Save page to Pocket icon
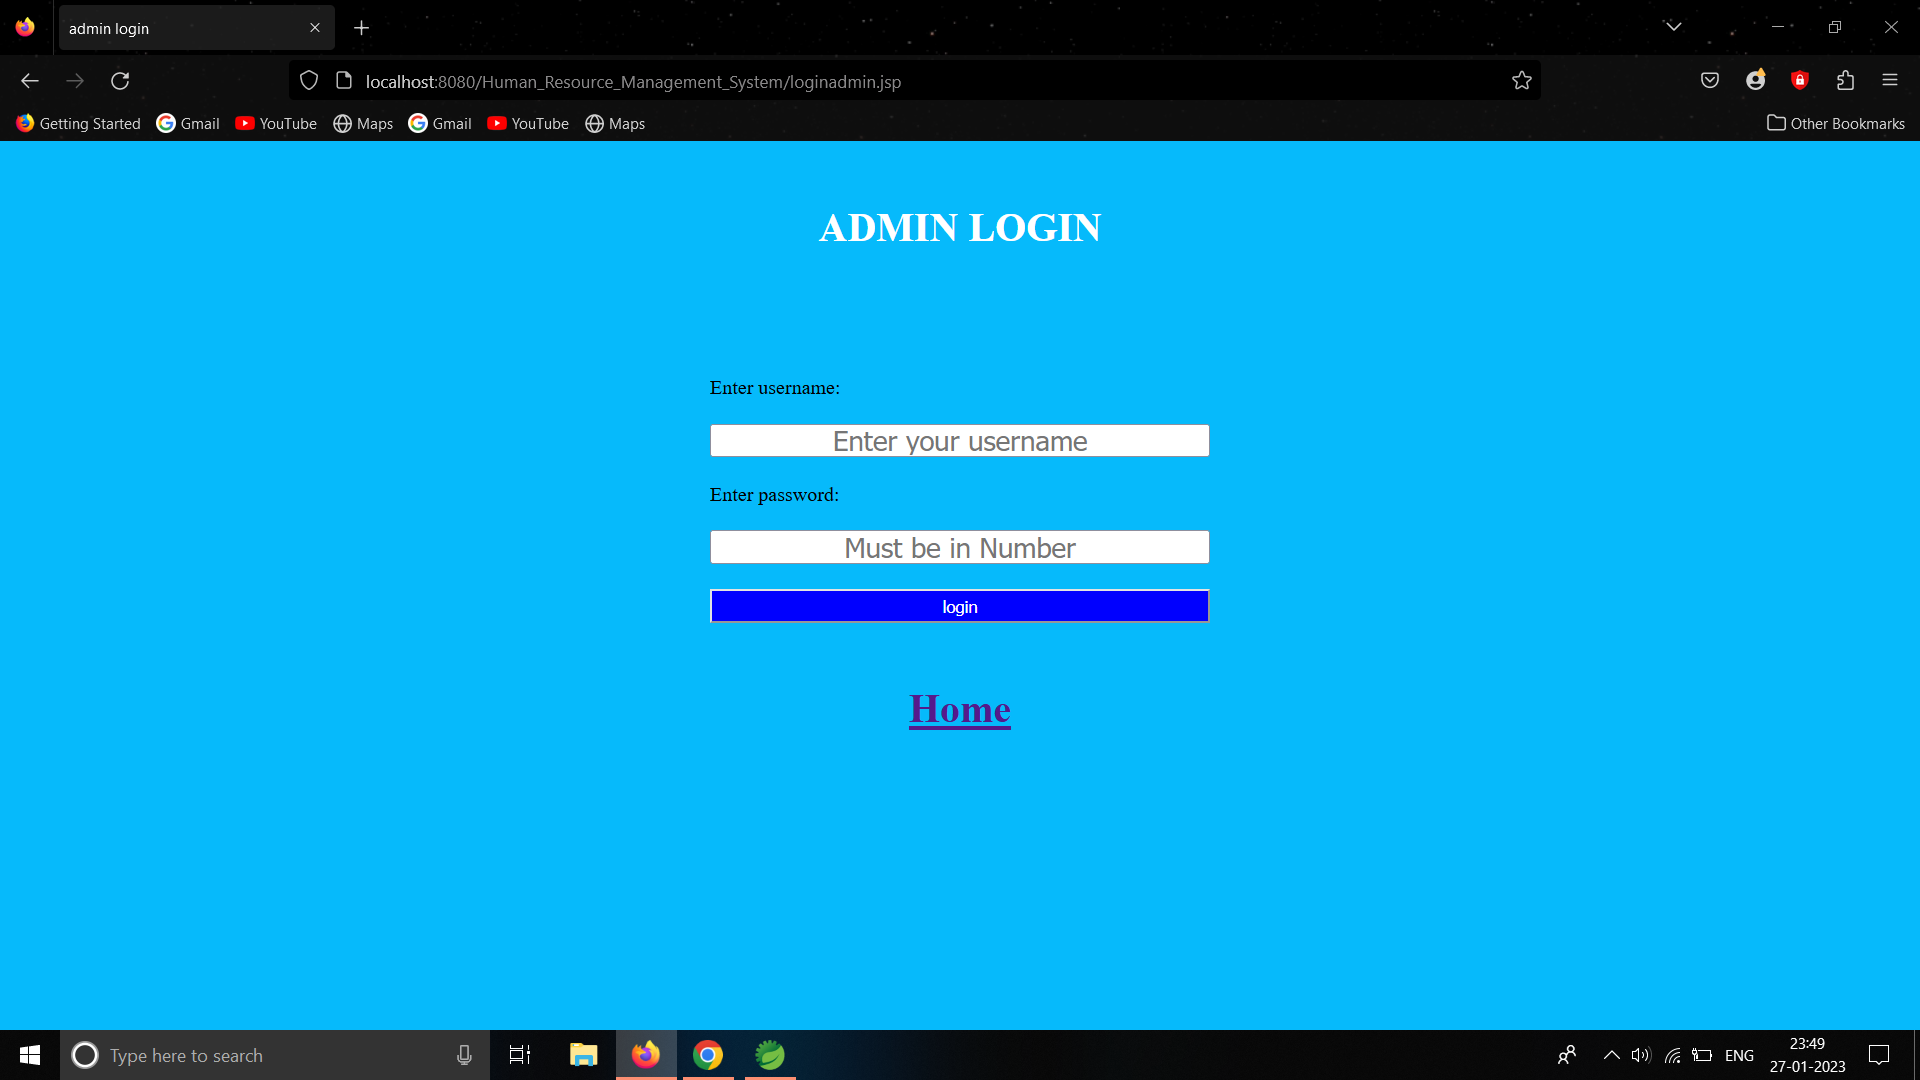 click(x=1710, y=81)
